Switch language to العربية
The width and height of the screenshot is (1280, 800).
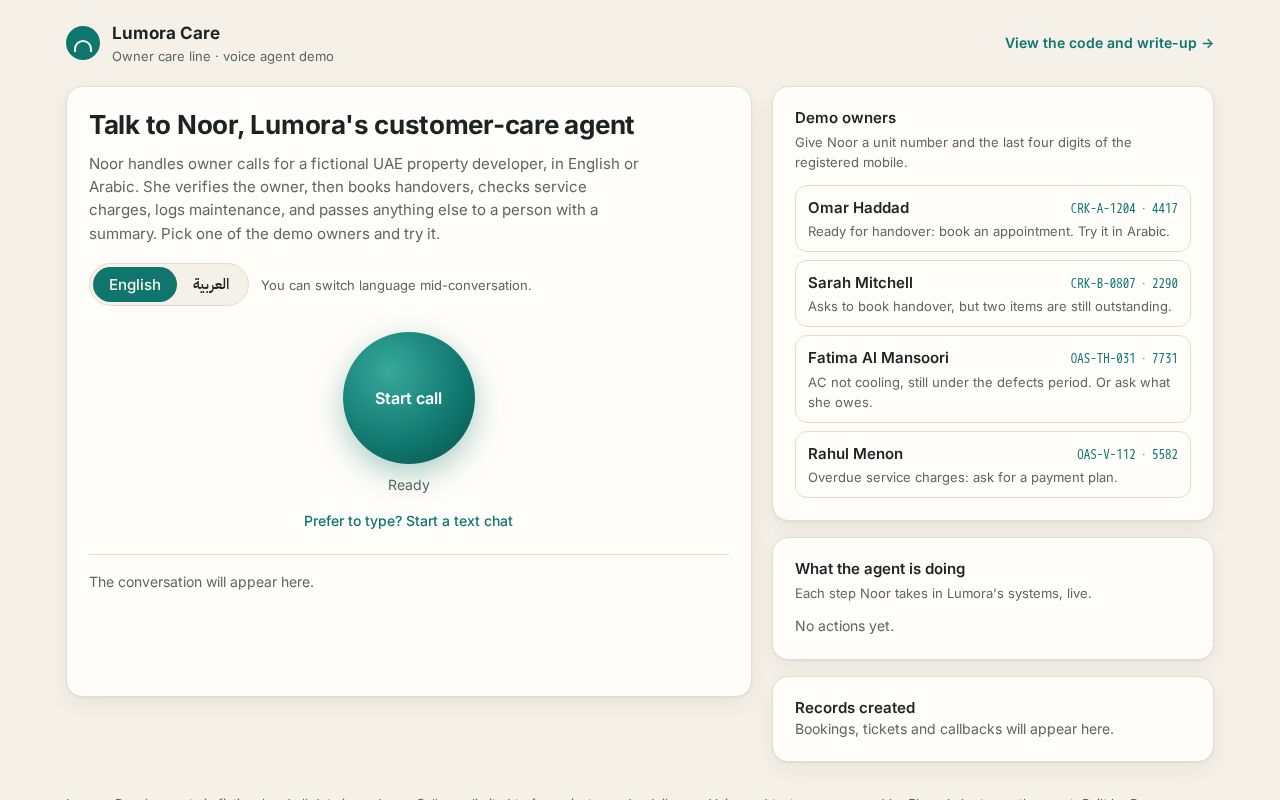point(211,285)
